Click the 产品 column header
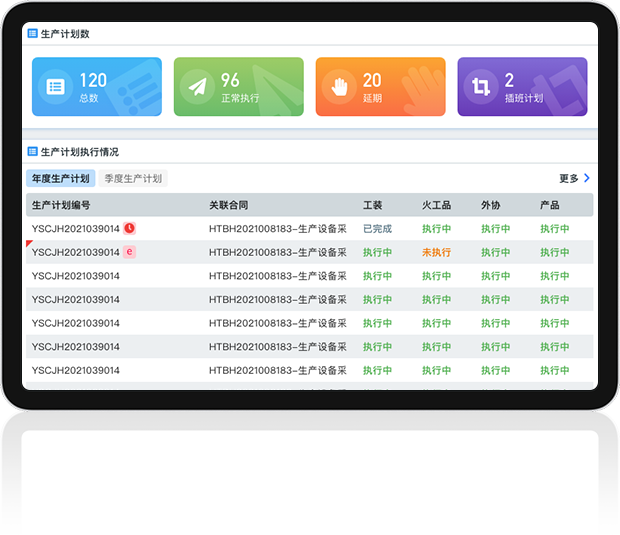This screenshot has width=620, height=535. pos(549,205)
